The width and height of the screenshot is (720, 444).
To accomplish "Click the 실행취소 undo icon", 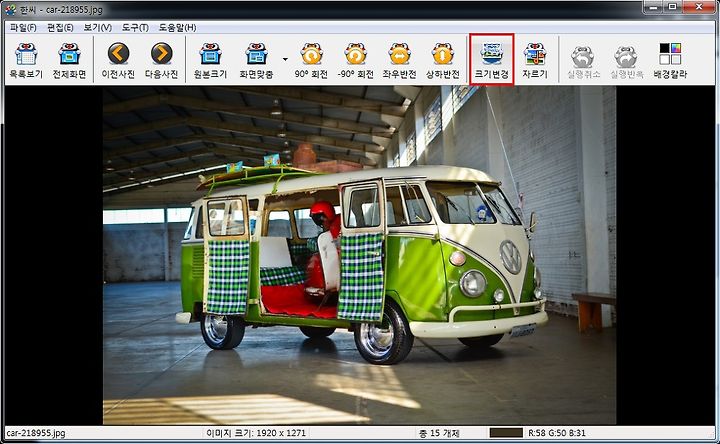I will pyautogui.click(x=583, y=60).
